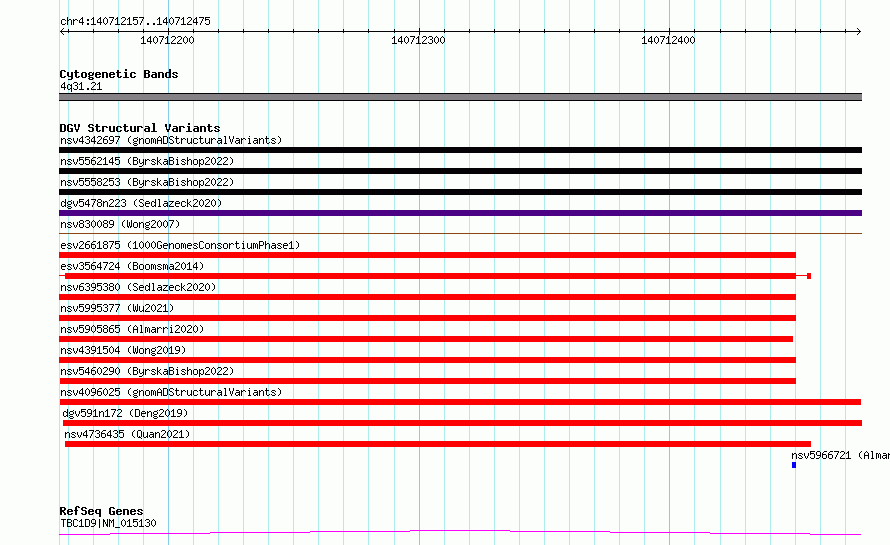890x545 pixels.
Task: Select the red dgv591n172 variant bar
Action: (x=462, y=423)
